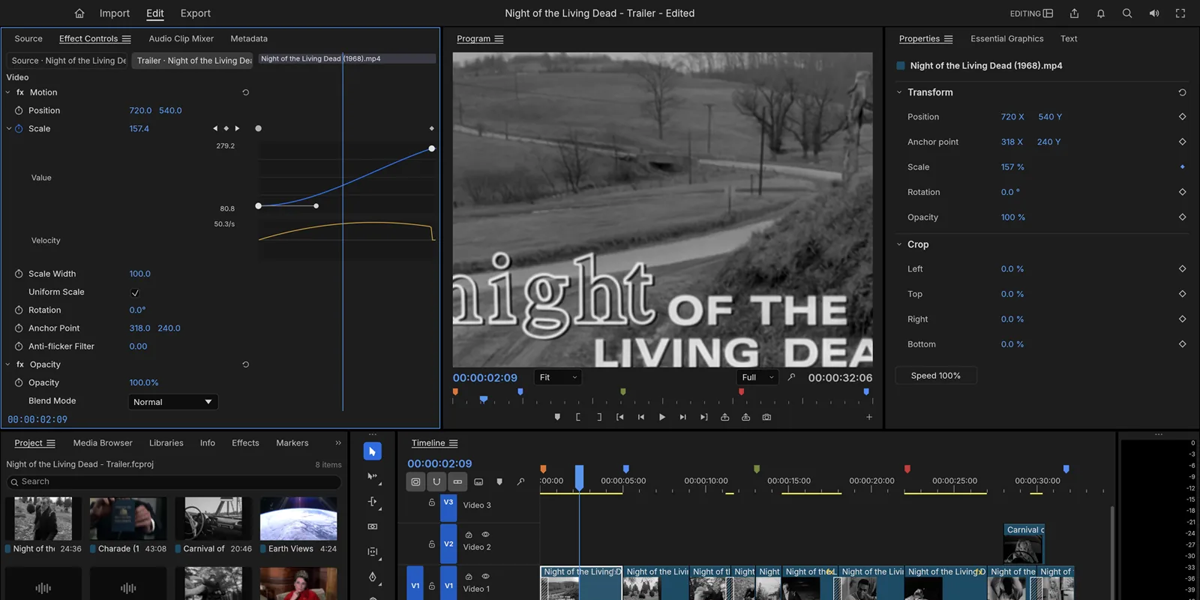Click the Essential Graphics tab link
Screen dimensions: 1200x600
(x=1007, y=39)
